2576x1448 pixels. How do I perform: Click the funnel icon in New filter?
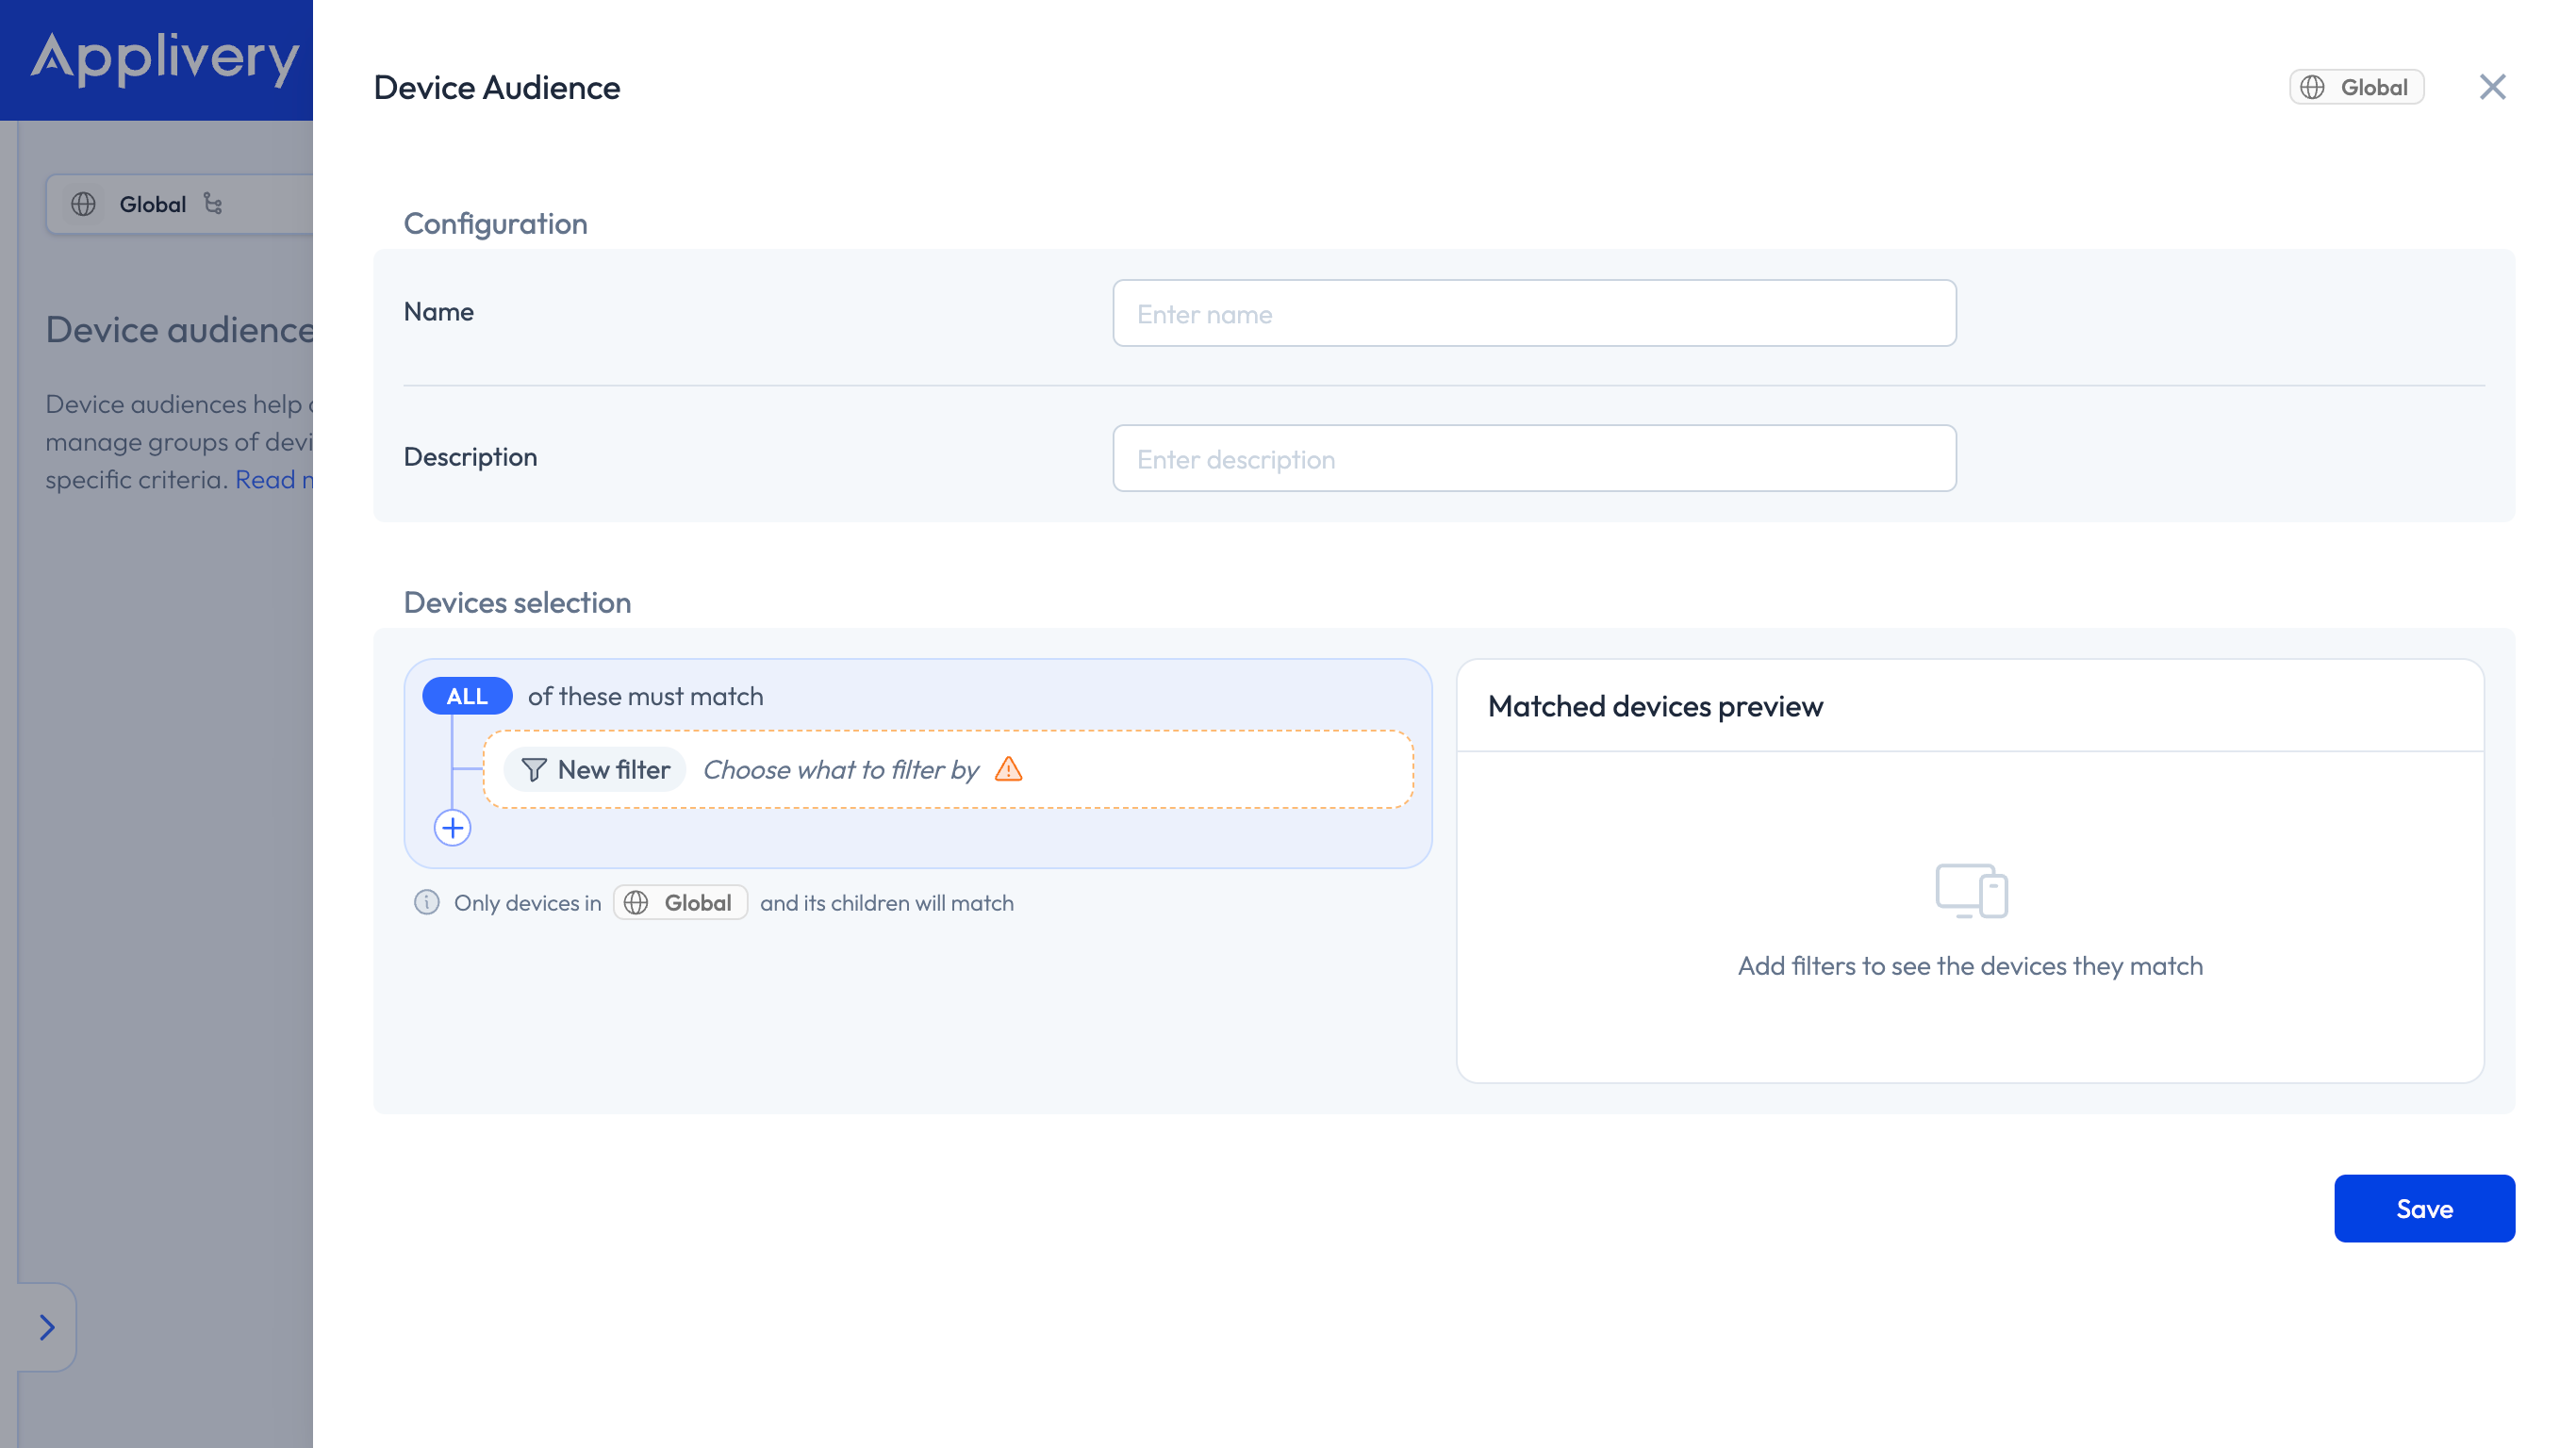click(x=534, y=769)
